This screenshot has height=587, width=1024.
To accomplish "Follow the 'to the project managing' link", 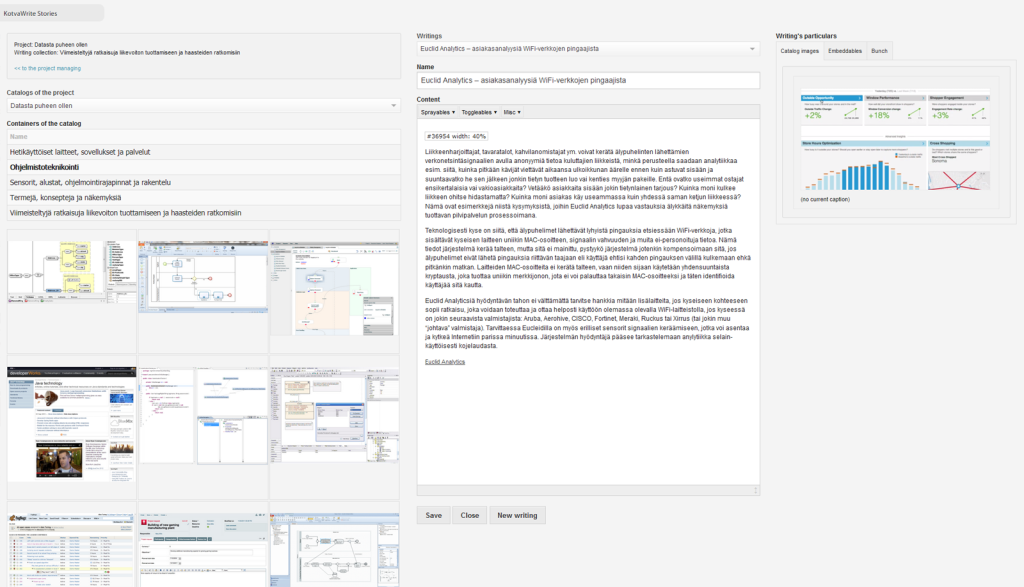I will tap(48, 68).
